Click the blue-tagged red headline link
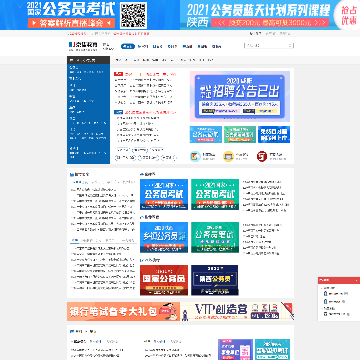360x360 pixels. (x=150, y=113)
